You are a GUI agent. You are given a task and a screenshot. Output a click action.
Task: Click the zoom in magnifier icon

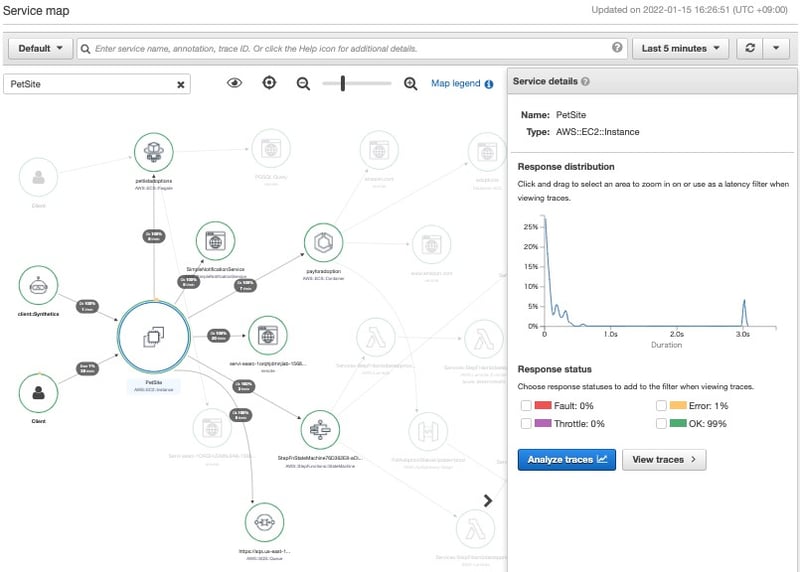click(x=410, y=83)
